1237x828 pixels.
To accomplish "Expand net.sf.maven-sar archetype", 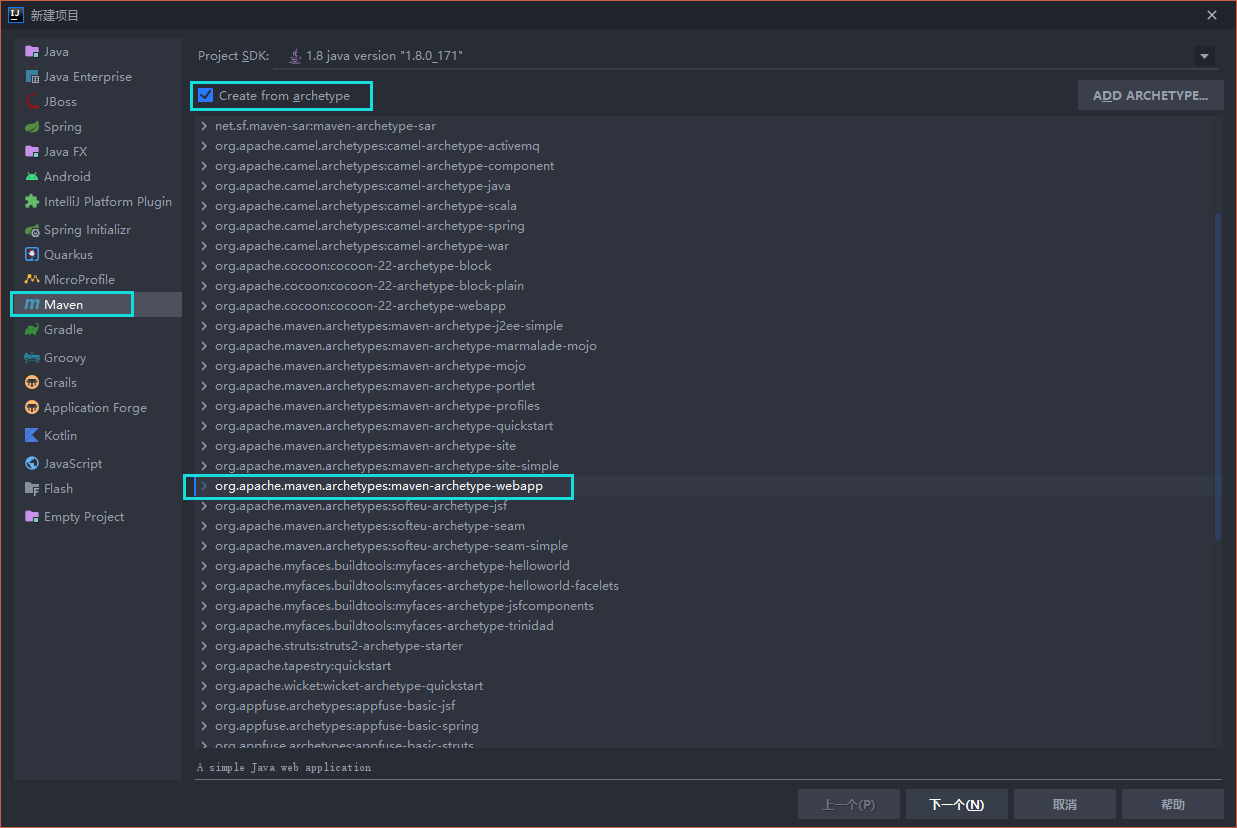I will [x=204, y=126].
